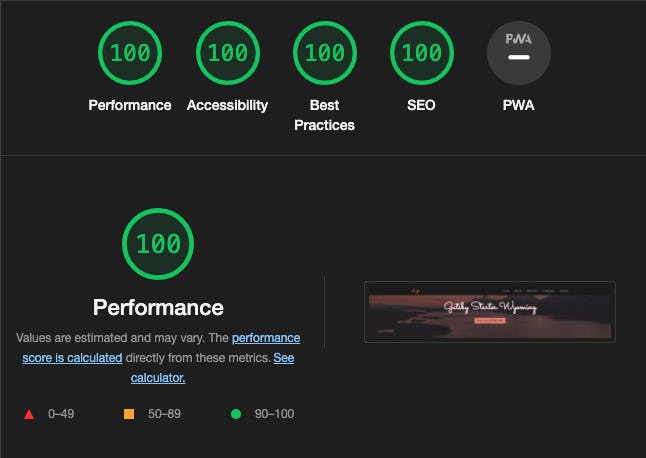Click the red triangle legend icon

pos(28,414)
